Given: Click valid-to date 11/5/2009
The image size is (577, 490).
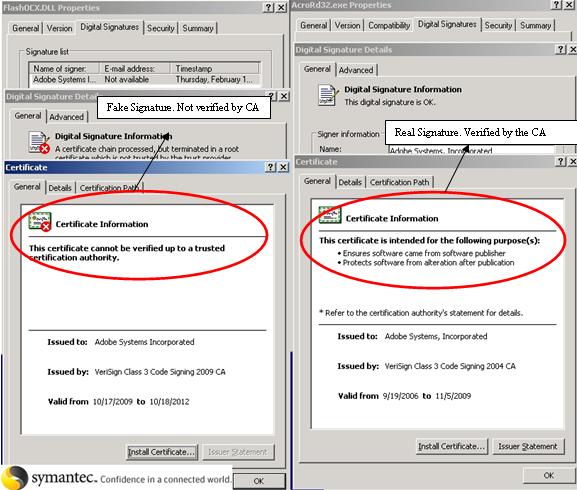Looking at the screenshot, I should [x=453, y=396].
